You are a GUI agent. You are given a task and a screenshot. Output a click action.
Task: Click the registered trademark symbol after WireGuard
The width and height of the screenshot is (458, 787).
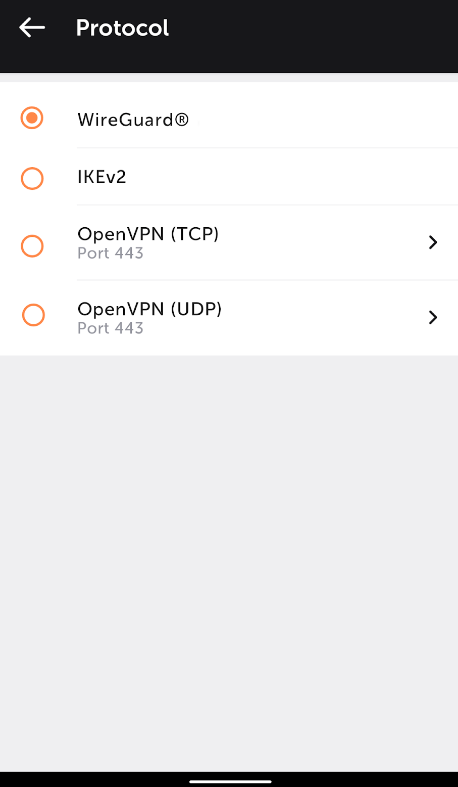182,119
